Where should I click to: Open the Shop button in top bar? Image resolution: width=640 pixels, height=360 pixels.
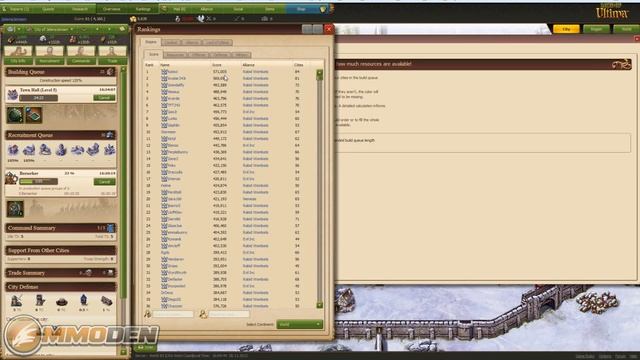point(301,9)
